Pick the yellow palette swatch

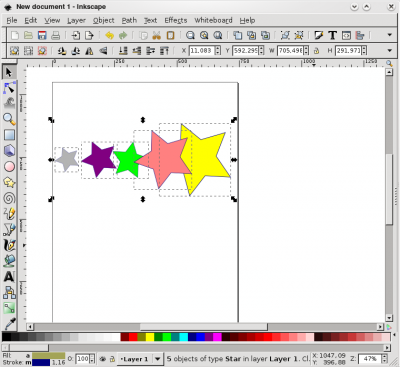coord(150,337)
